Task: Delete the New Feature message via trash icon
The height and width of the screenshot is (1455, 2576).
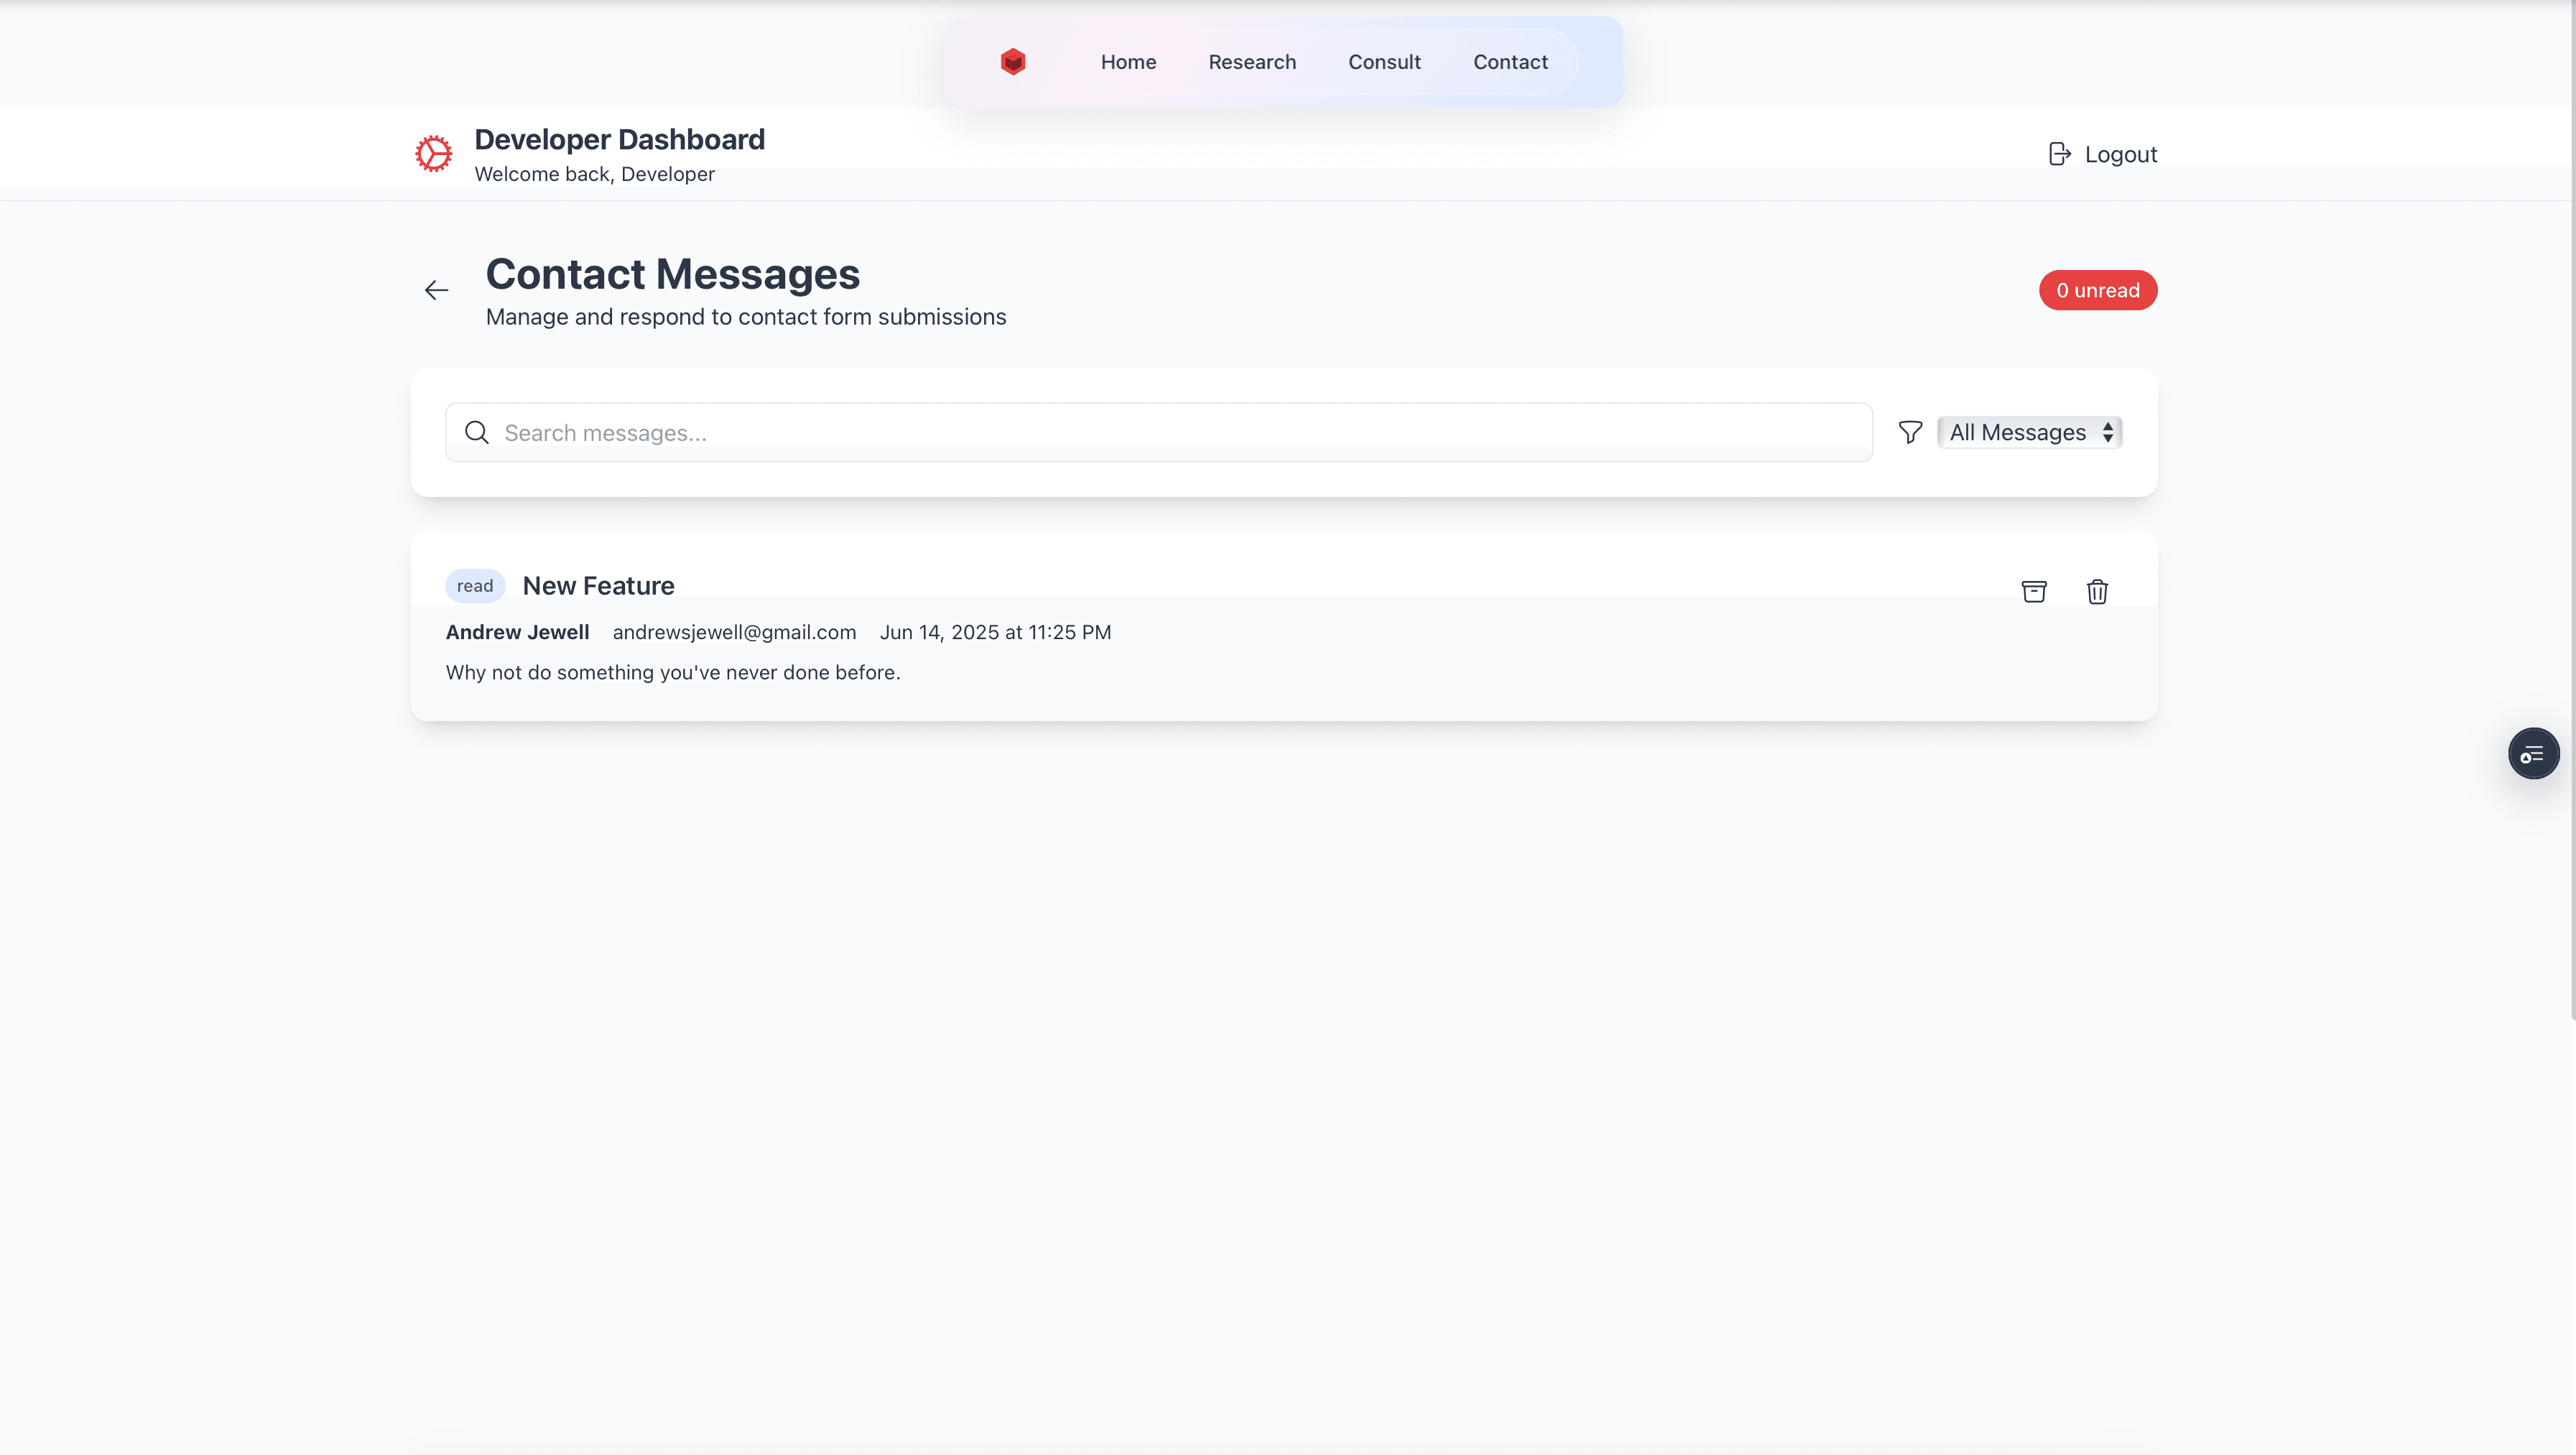Action: tap(2097, 591)
